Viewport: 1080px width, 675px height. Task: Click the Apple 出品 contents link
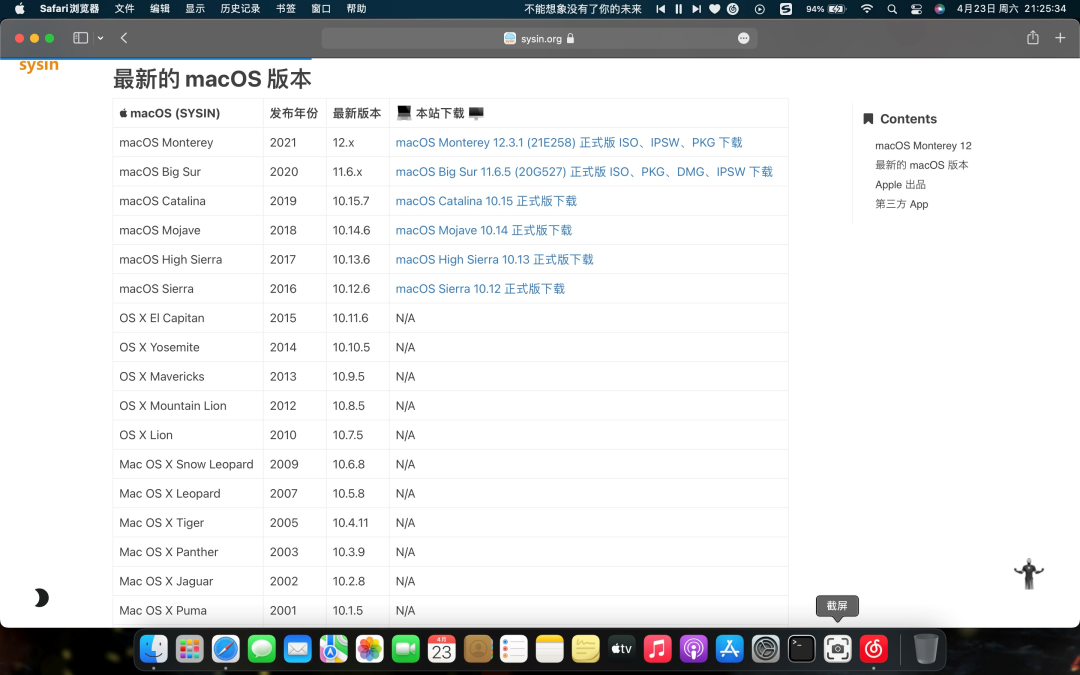[x=902, y=184]
